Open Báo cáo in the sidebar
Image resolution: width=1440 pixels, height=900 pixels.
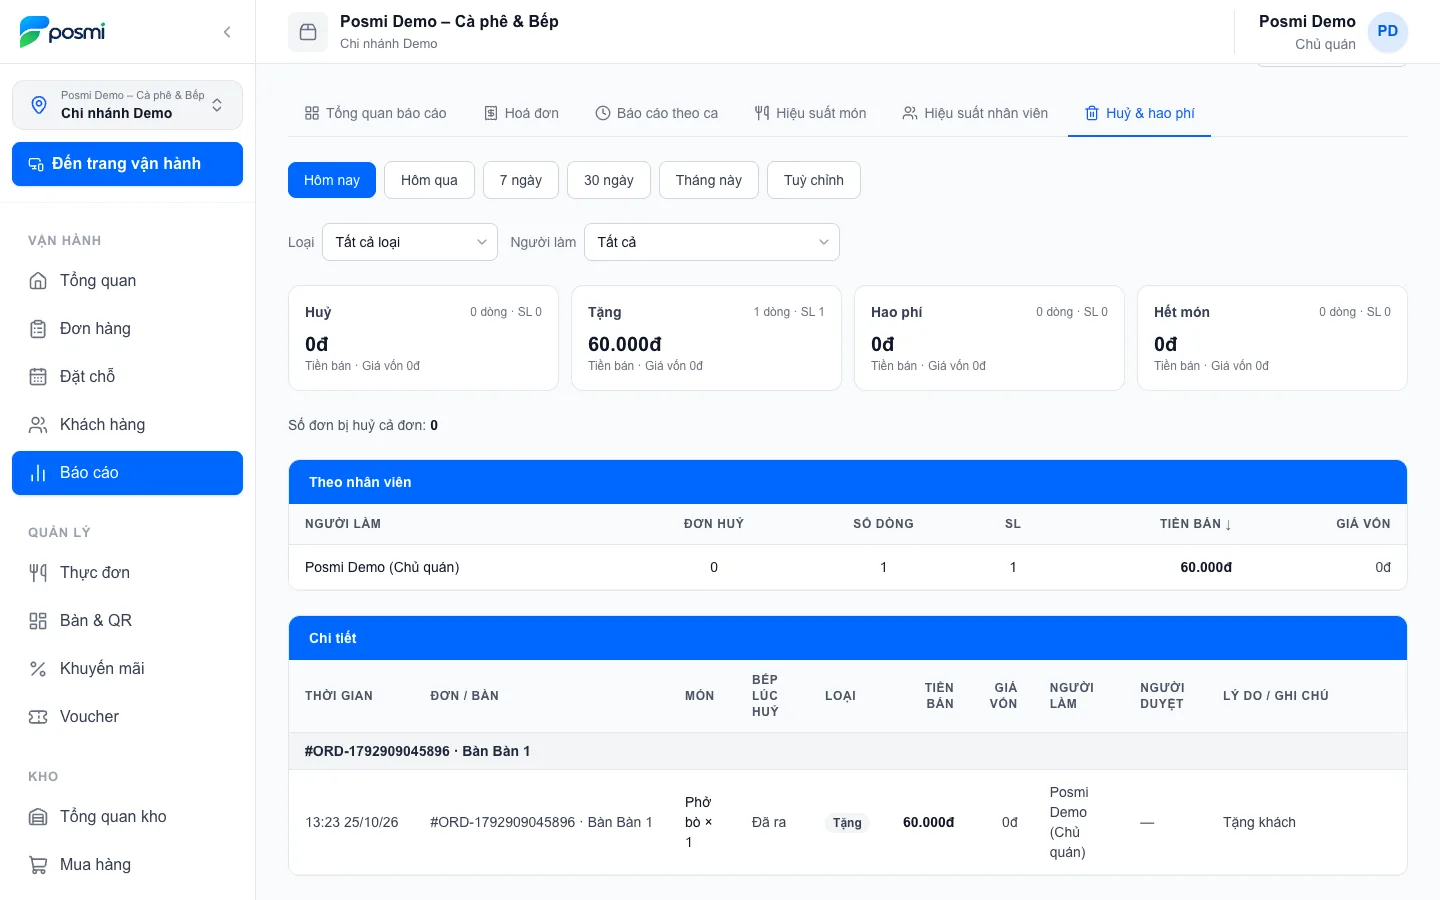point(127,473)
